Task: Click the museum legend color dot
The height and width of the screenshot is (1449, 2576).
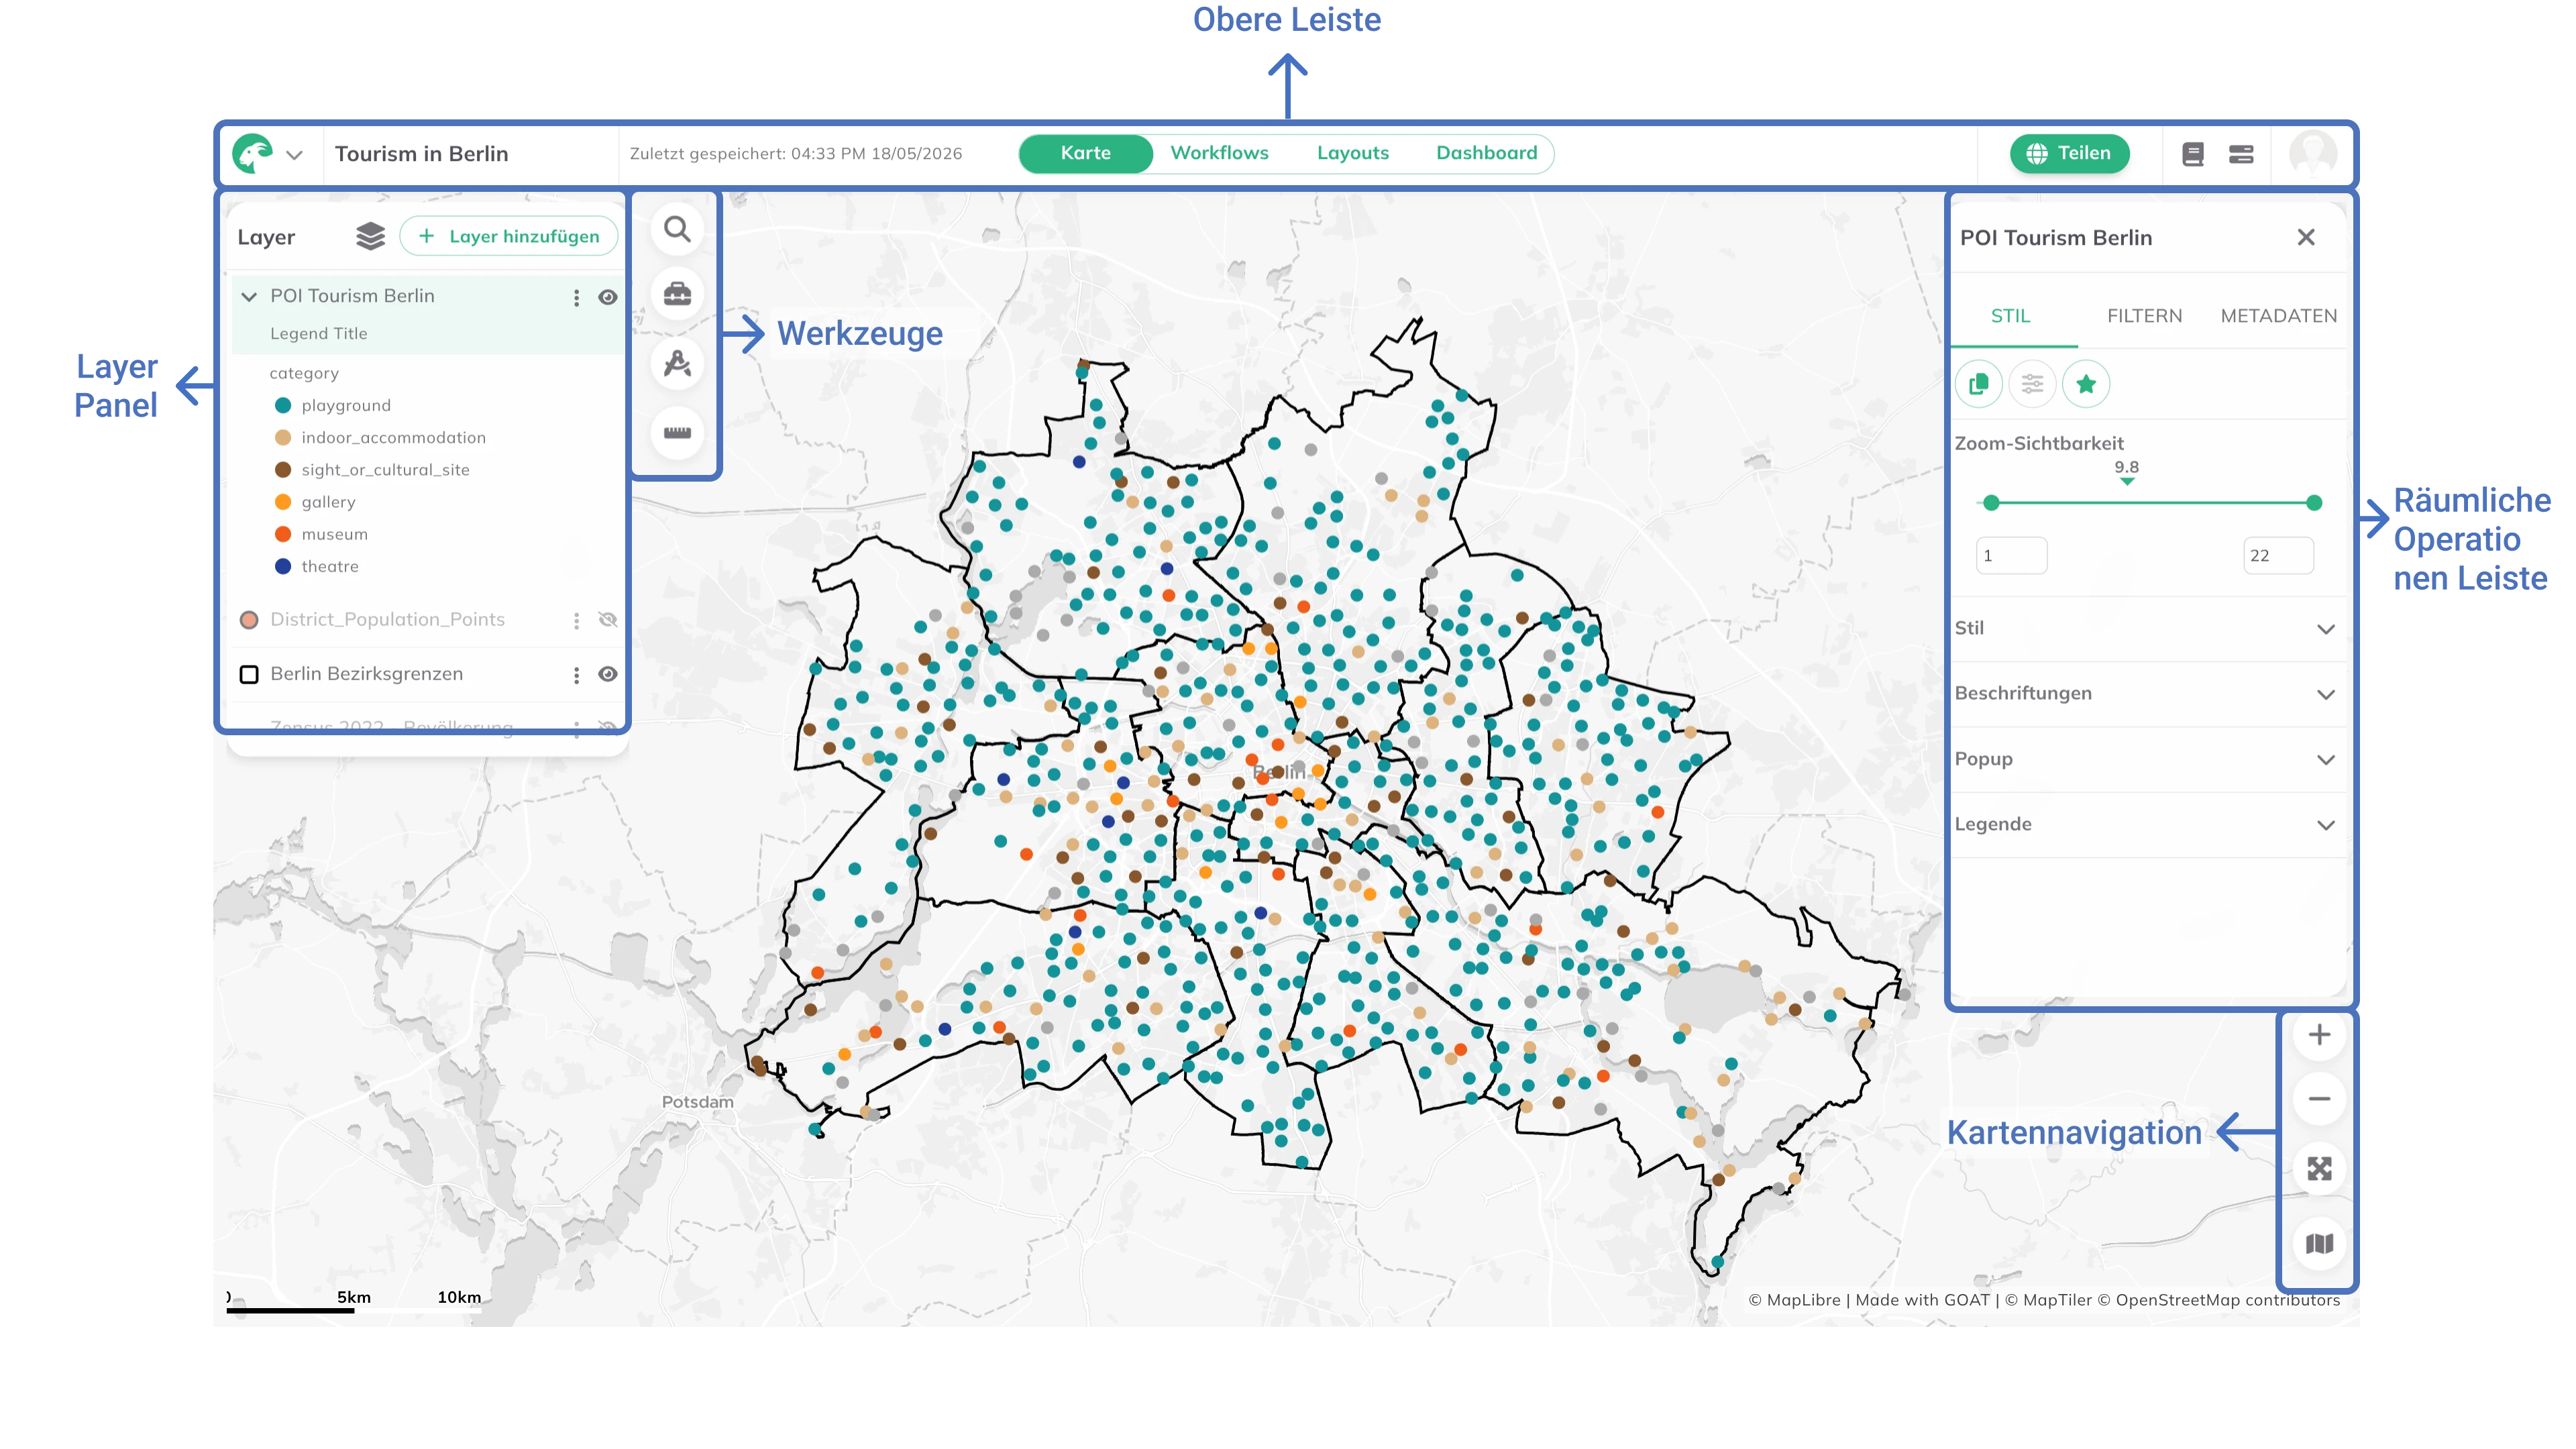Action: (x=283, y=535)
